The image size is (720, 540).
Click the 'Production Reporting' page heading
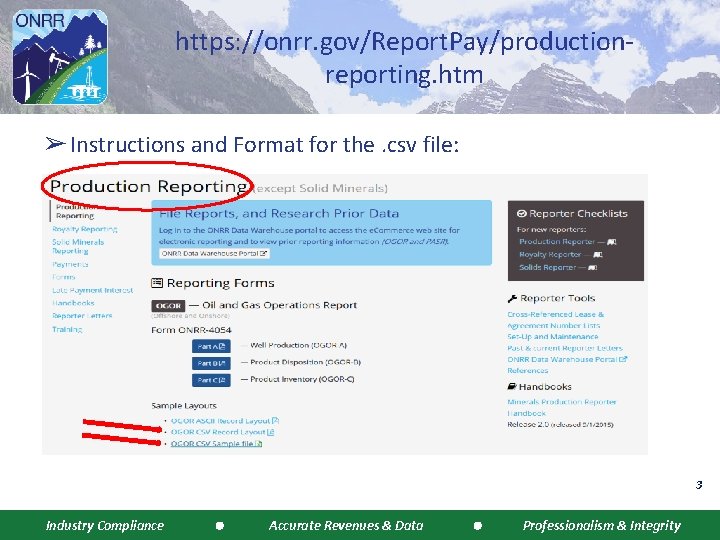point(148,186)
